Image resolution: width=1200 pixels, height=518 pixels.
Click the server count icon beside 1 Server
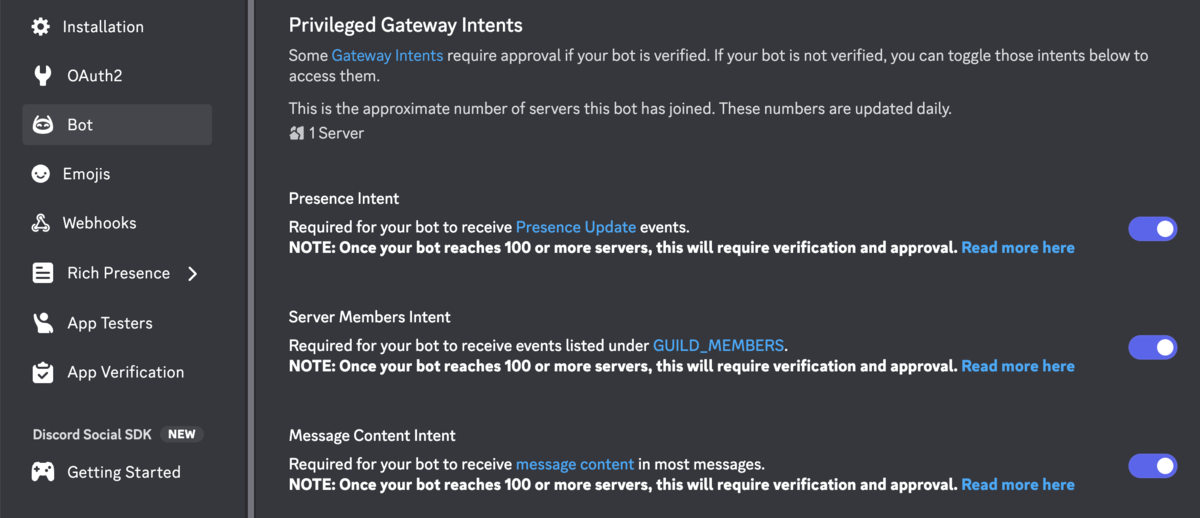(x=296, y=133)
